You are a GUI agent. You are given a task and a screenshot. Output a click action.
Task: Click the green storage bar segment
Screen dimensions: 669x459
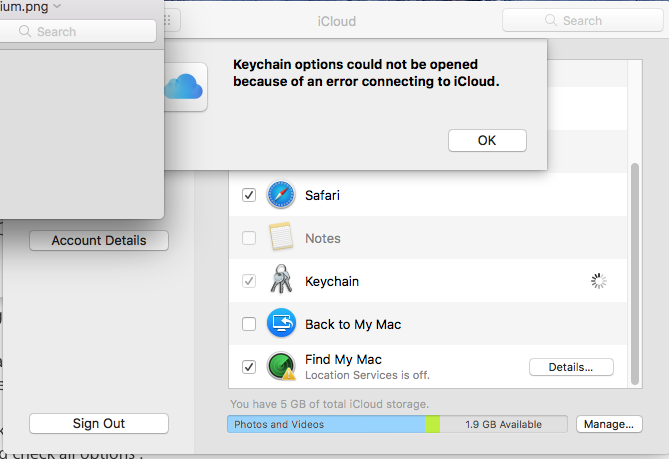tap(432, 424)
